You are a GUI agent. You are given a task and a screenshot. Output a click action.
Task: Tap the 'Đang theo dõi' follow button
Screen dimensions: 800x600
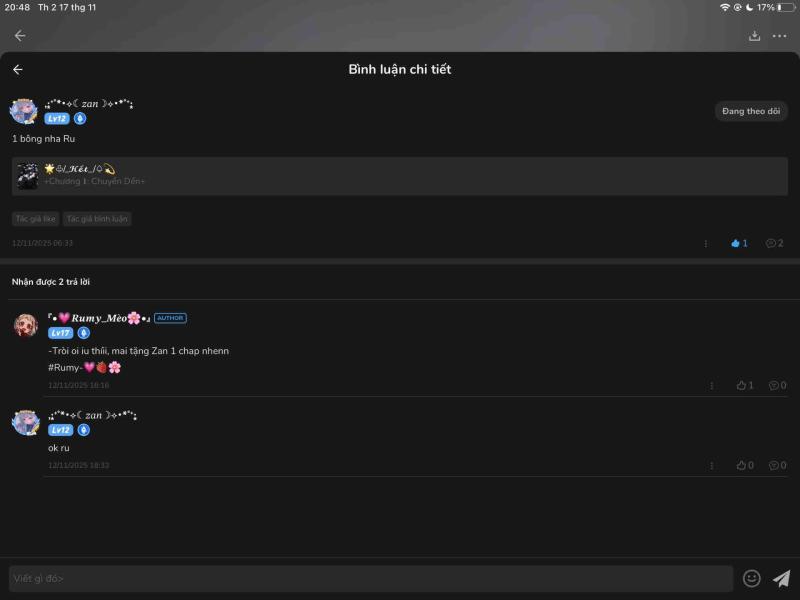(751, 111)
